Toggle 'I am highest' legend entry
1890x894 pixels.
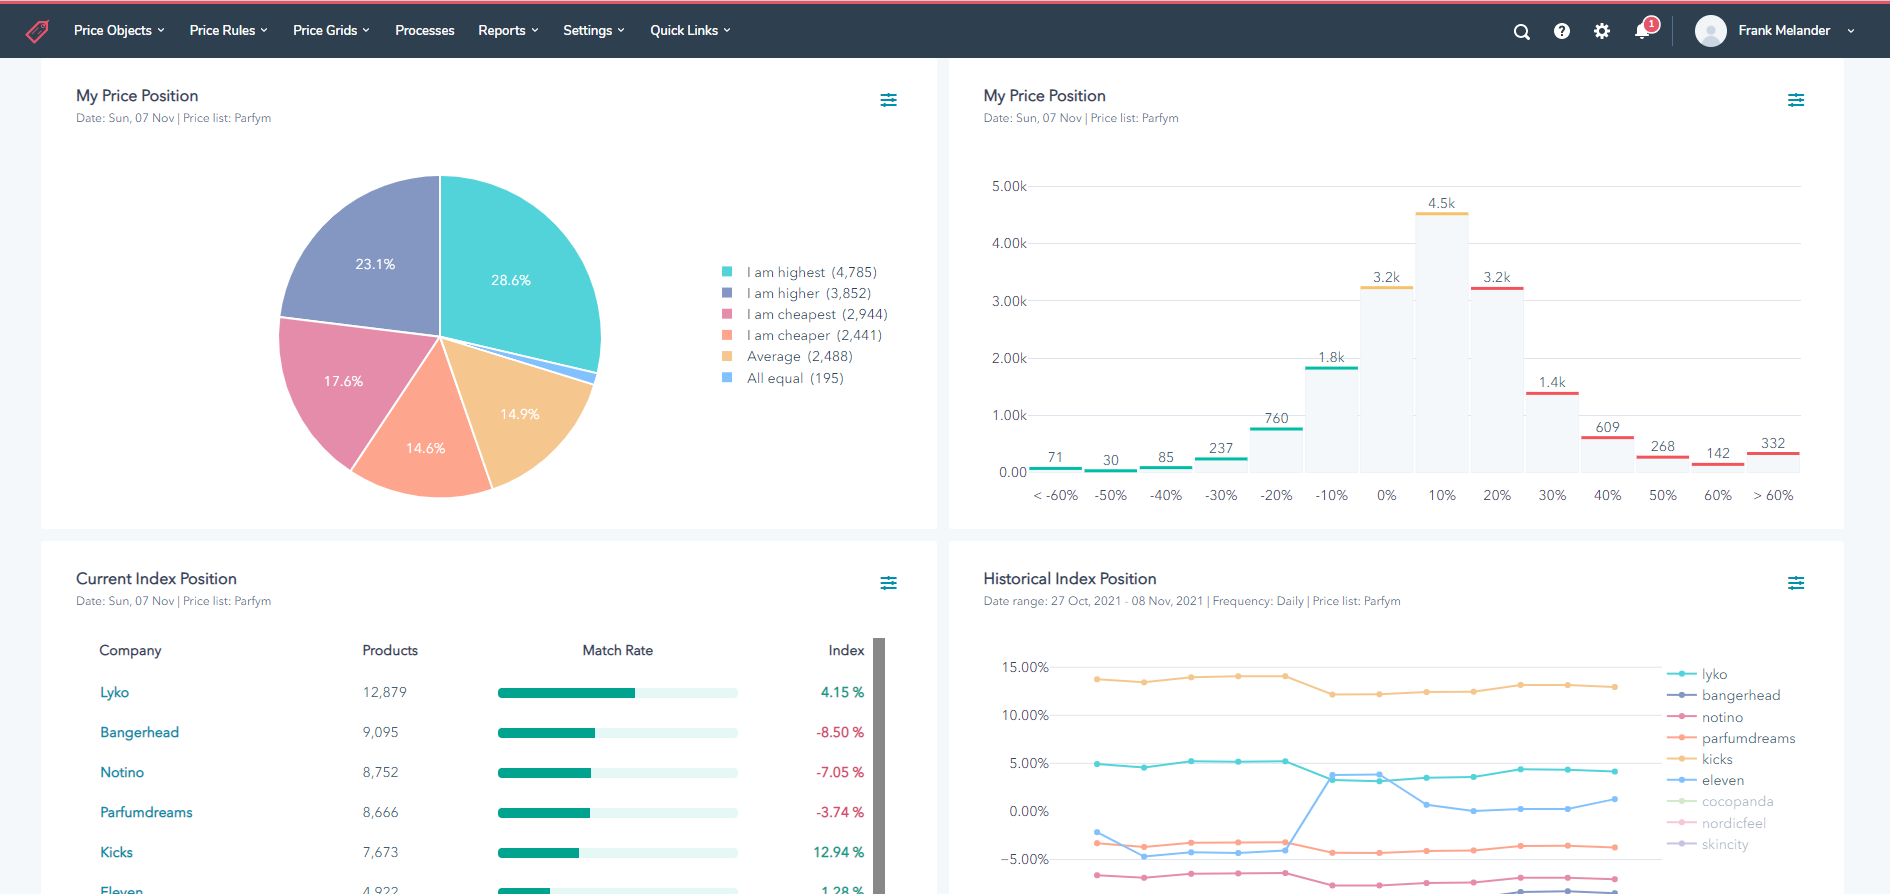[x=799, y=272]
